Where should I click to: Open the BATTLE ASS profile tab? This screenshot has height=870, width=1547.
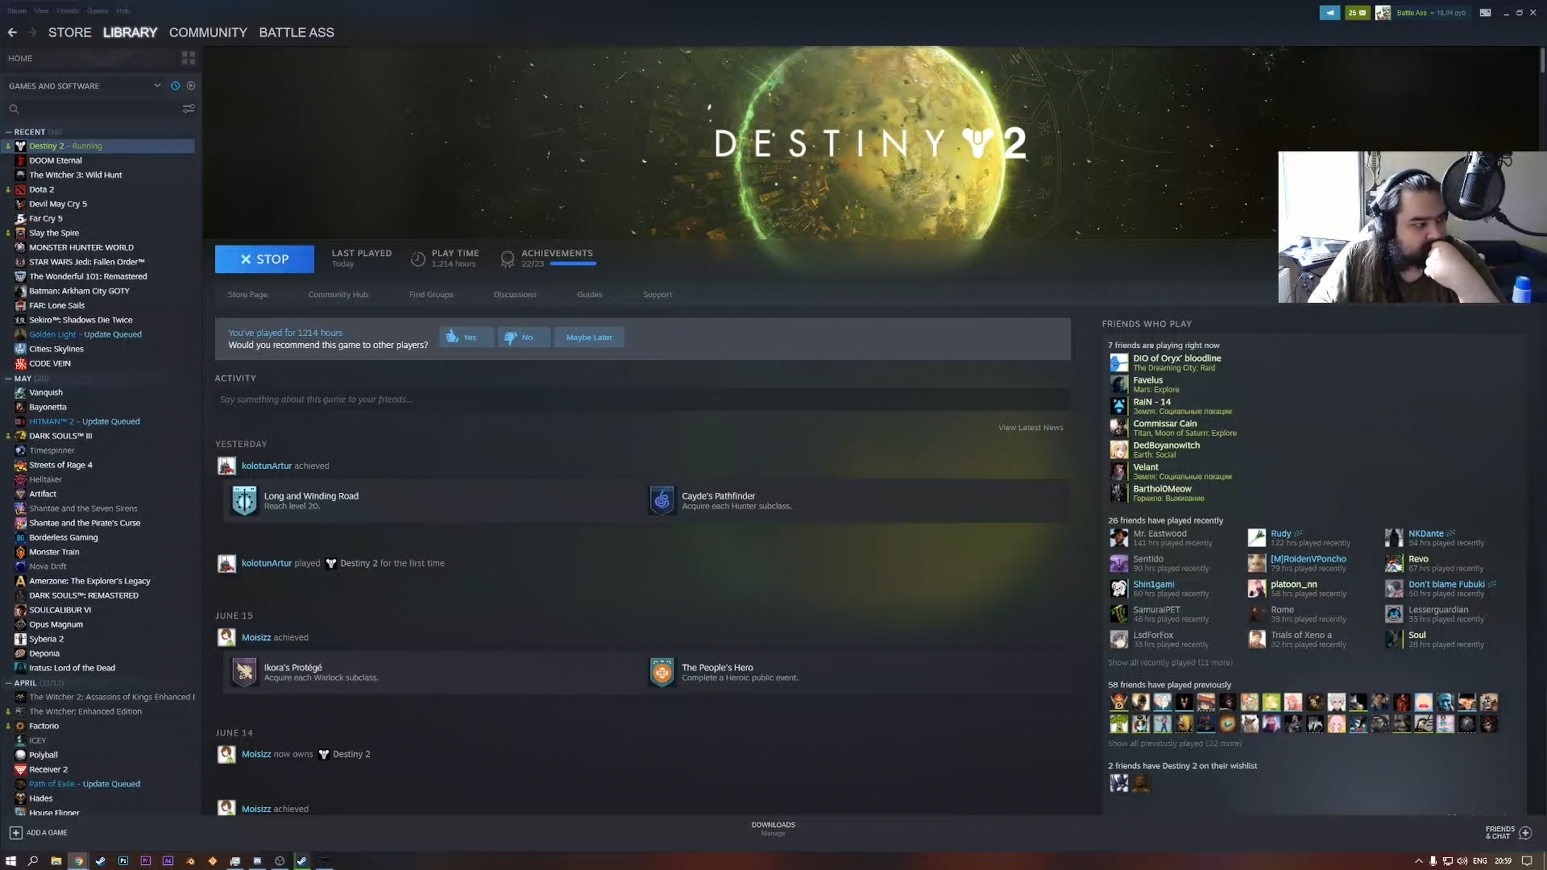(x=296, y=32)
